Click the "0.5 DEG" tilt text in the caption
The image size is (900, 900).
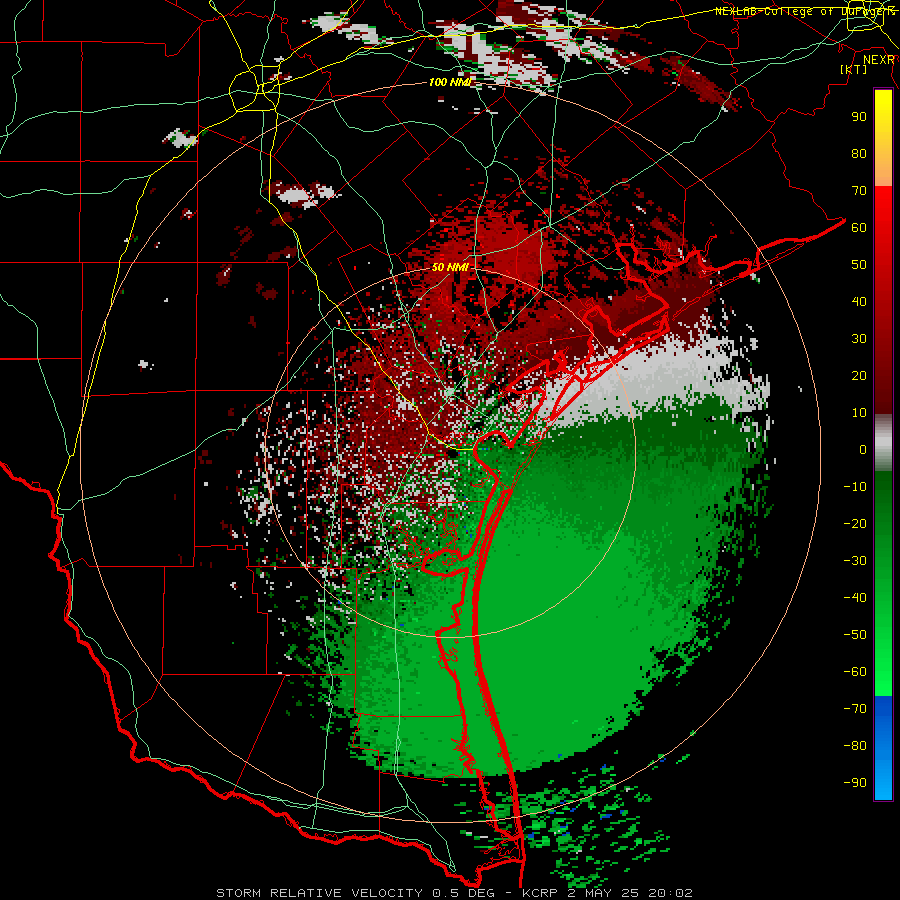(462, 893)
